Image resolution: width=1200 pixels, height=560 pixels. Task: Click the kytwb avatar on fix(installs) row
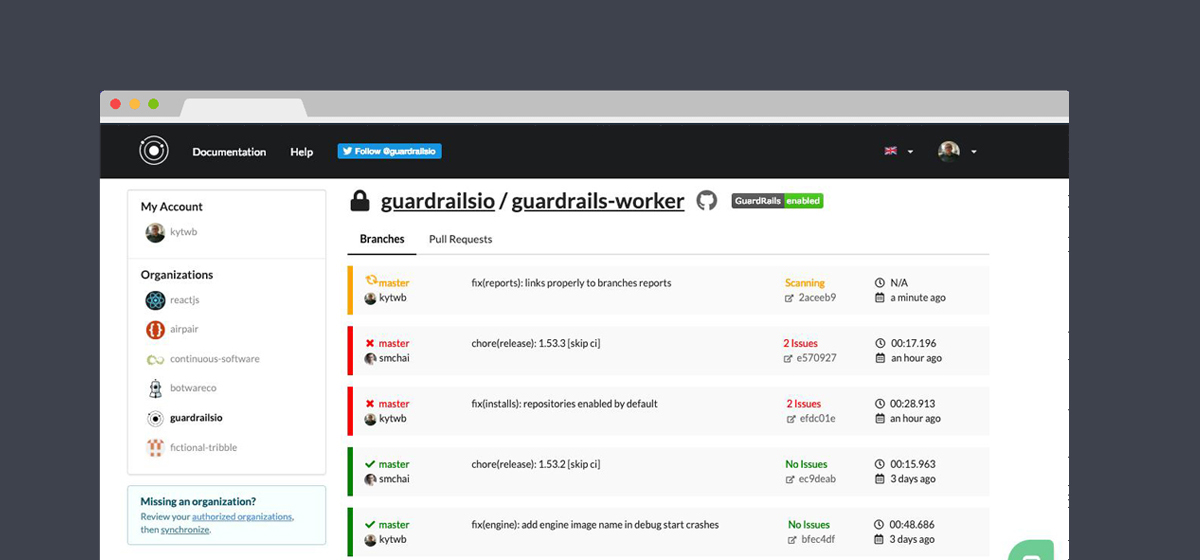(x=370, y=419)
